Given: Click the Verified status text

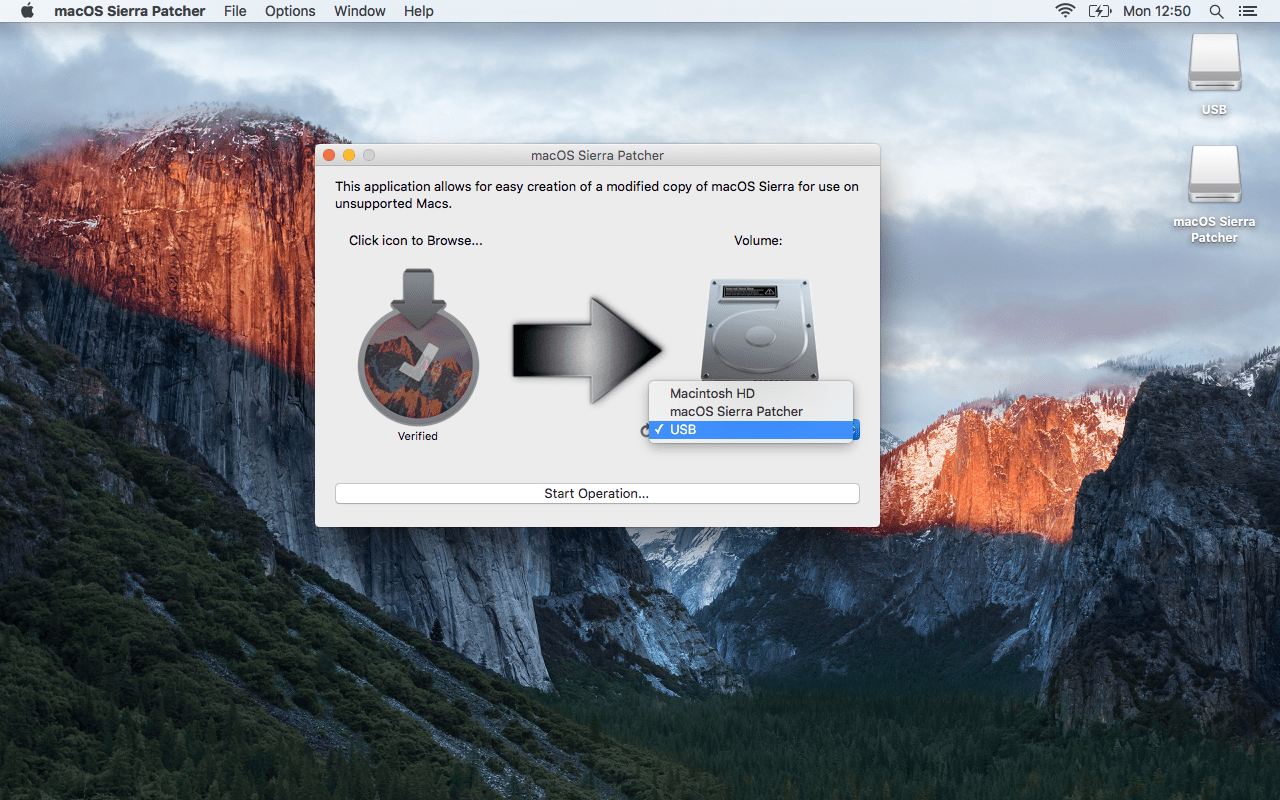Looking at the screenshot, I should [x=418, y=436].
